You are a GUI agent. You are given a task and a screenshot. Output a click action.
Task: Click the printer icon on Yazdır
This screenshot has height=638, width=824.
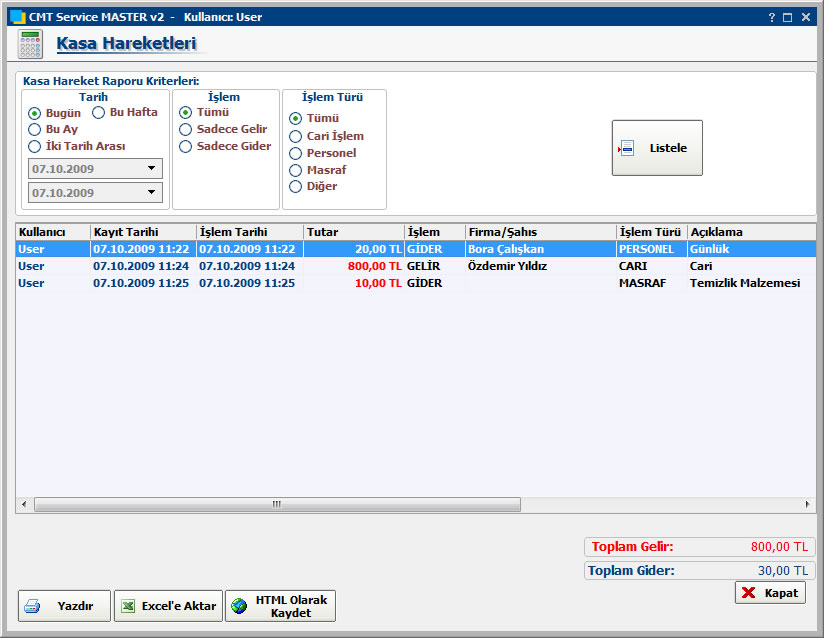(33, 606)
